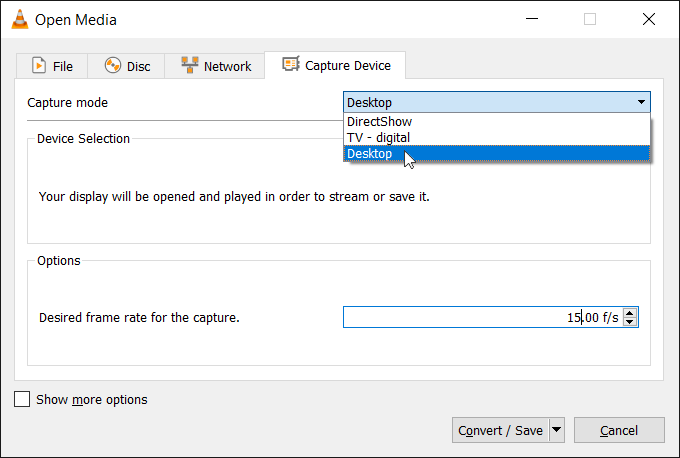Click the File tab play icon

tap(39, 66)
